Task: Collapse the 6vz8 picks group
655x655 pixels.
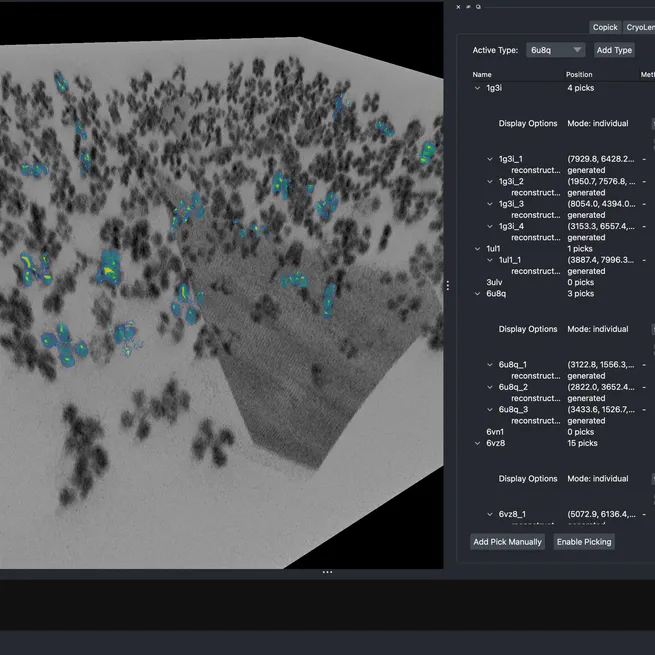Action: (x=477, y=443)
